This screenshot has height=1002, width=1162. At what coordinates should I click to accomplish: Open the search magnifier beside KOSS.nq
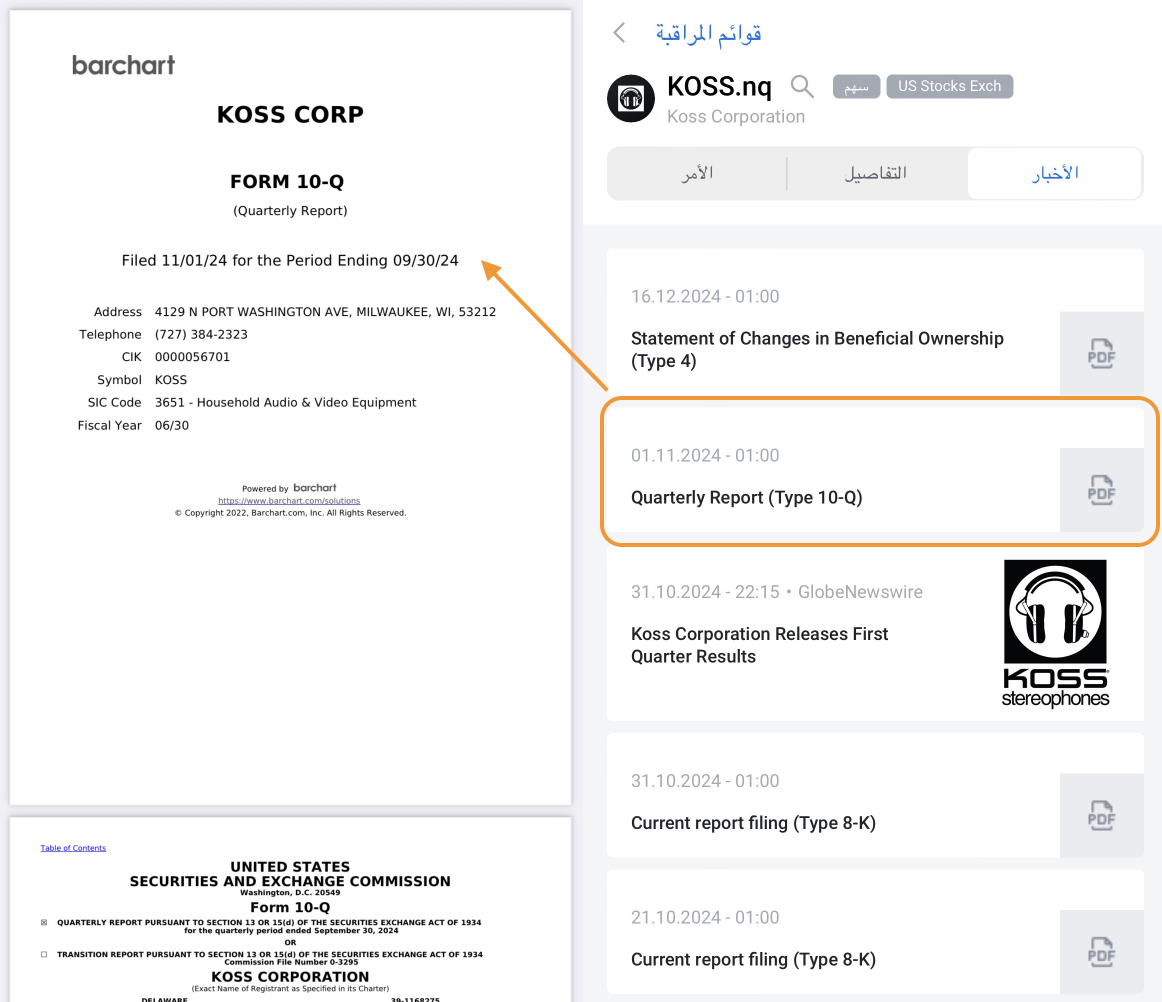click(x=802, y=87)
